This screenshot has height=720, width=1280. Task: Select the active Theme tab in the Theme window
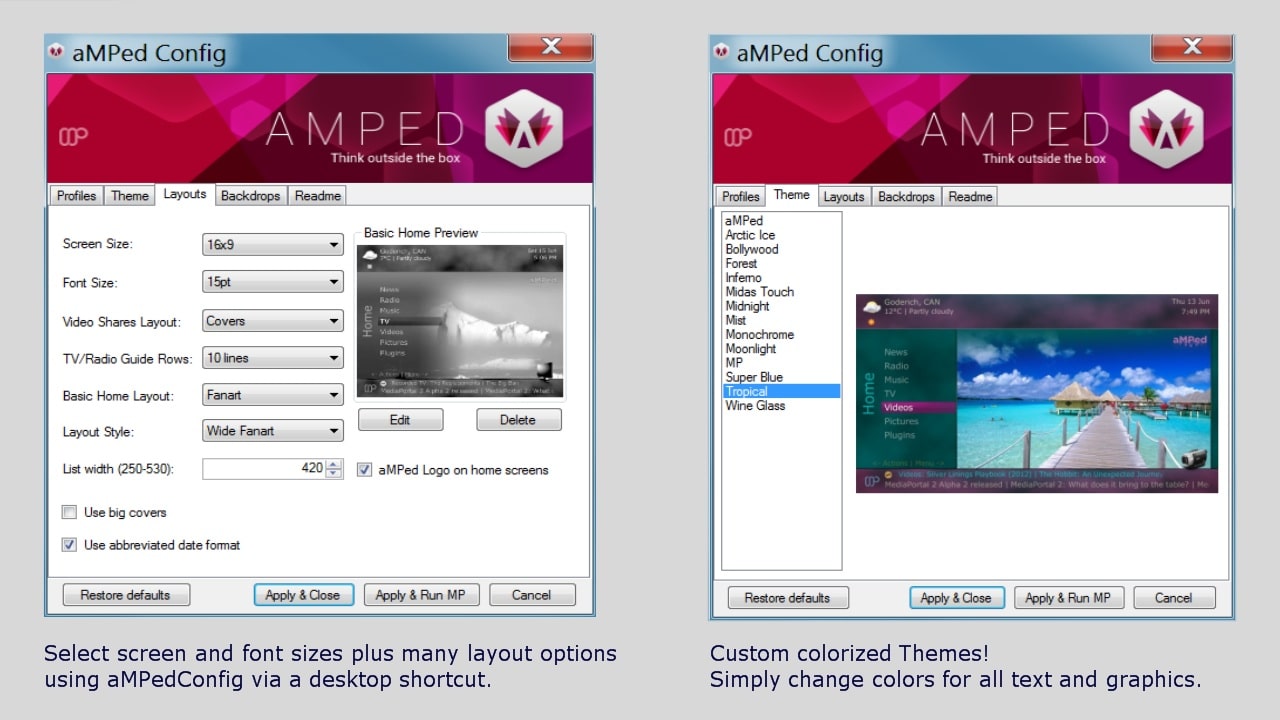792,196
